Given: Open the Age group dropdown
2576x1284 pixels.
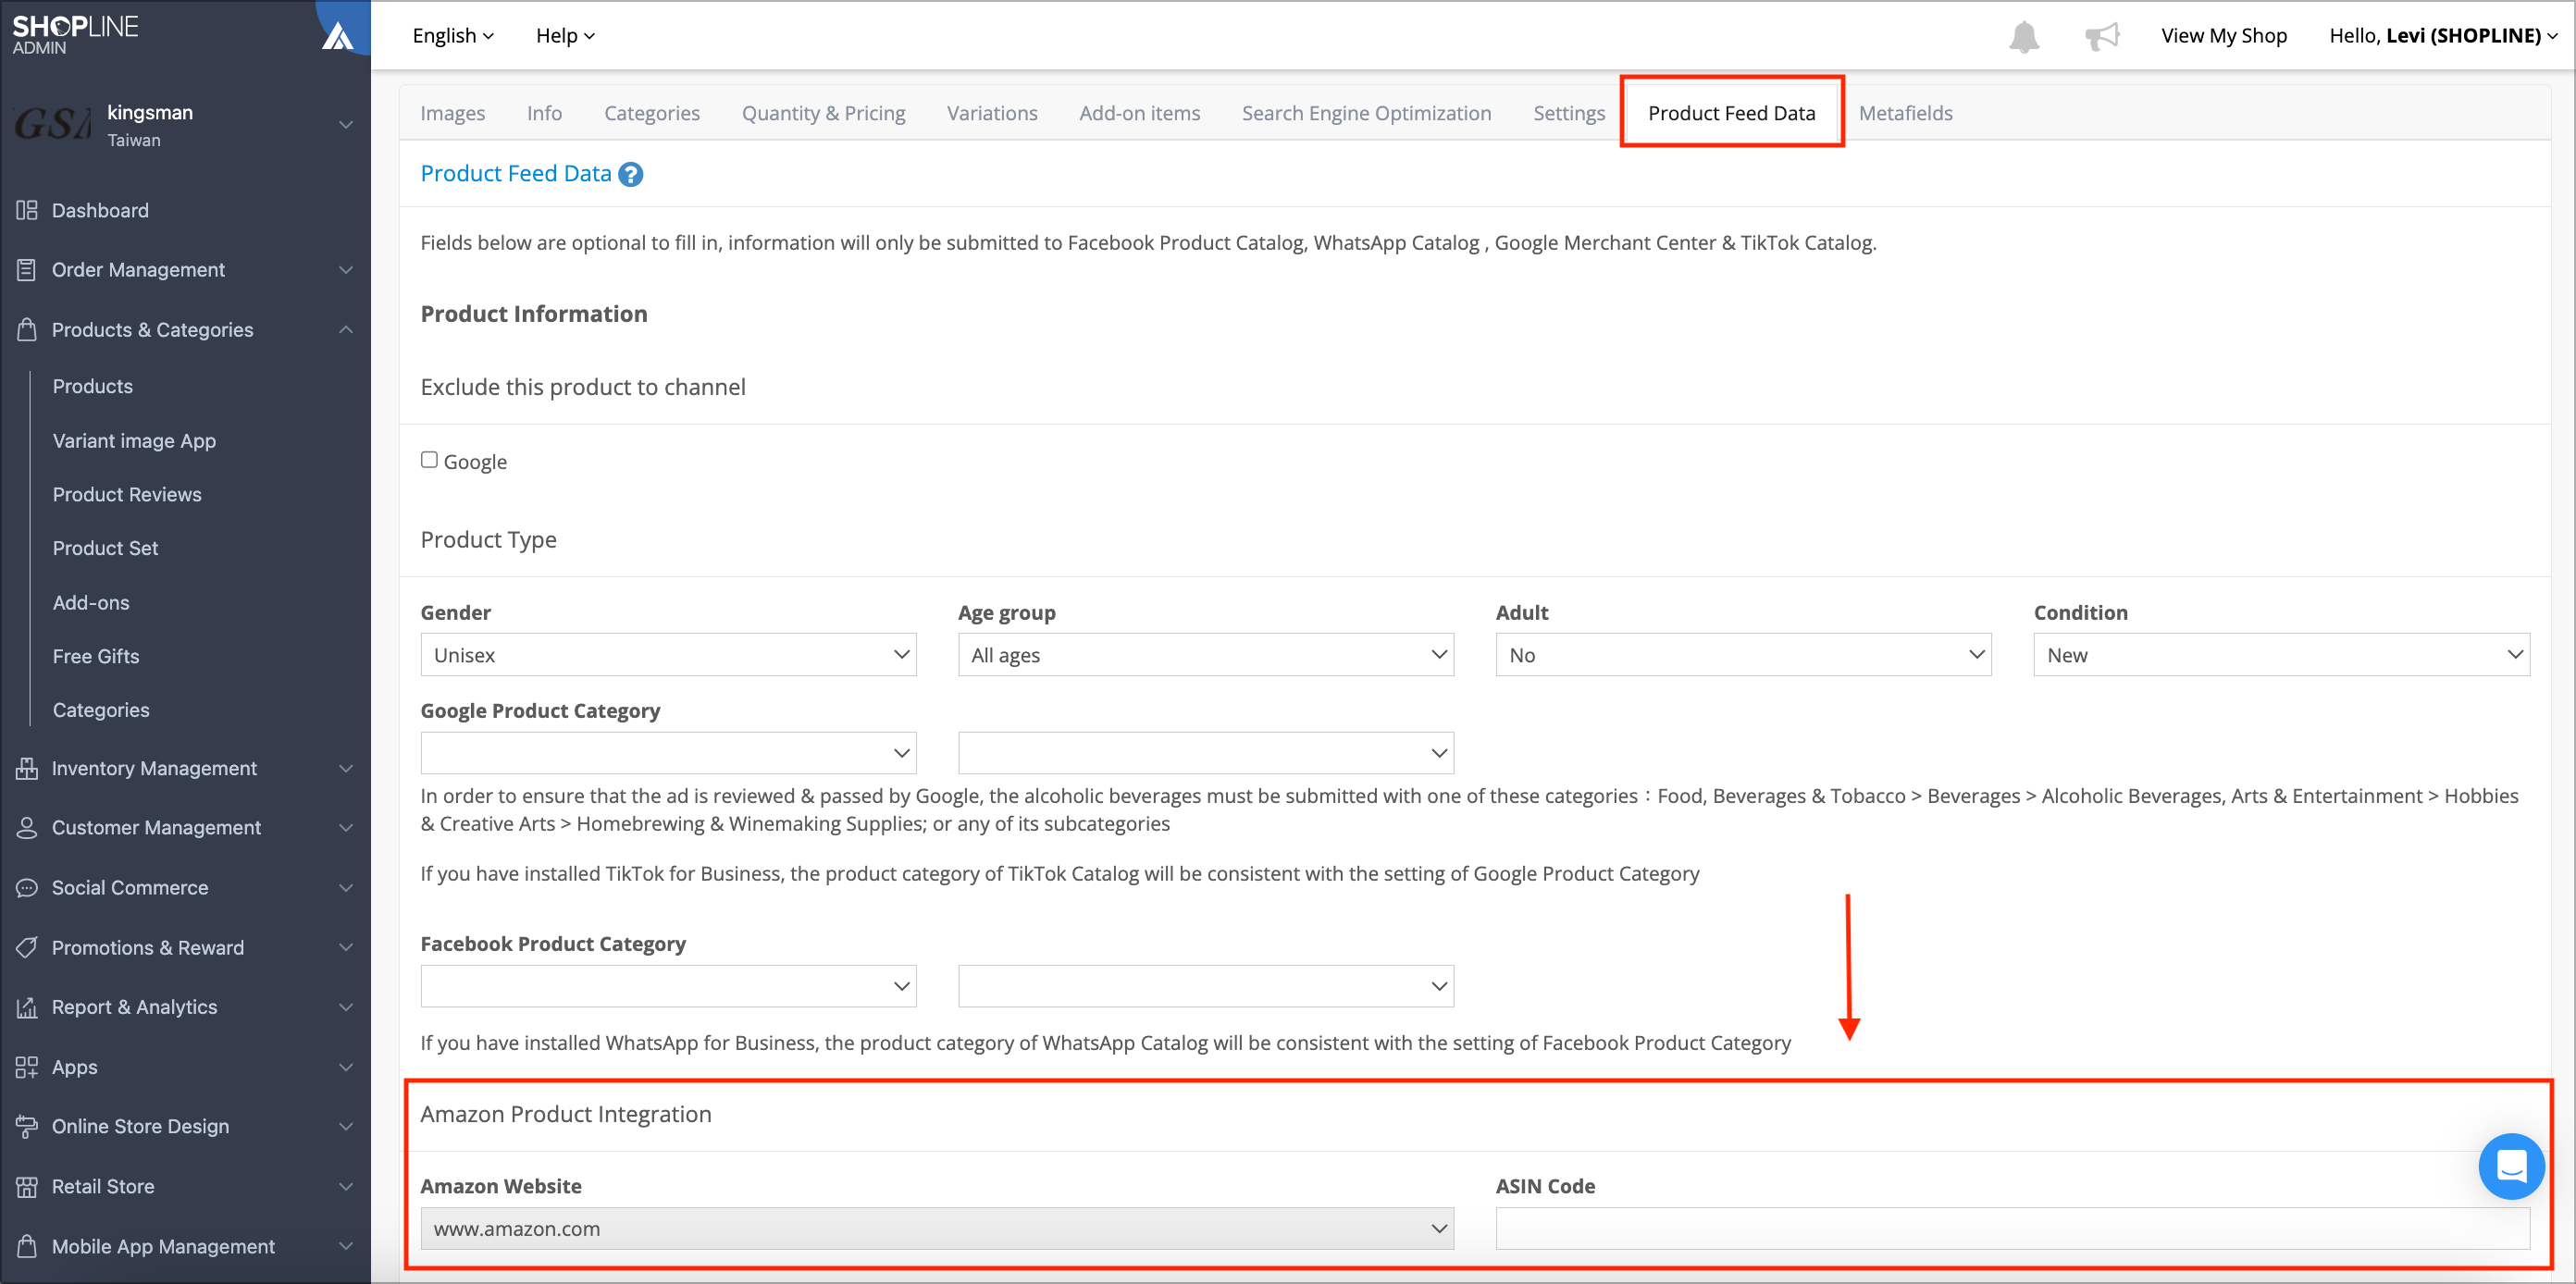Looking at the screenshot, I should coord(1205,655).
